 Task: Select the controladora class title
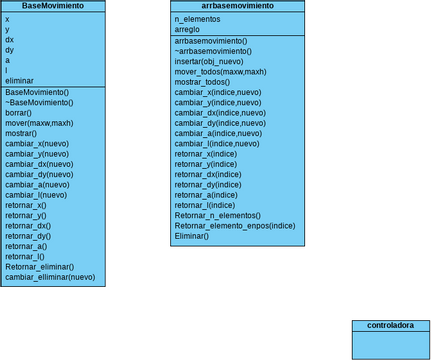point(391,325)
